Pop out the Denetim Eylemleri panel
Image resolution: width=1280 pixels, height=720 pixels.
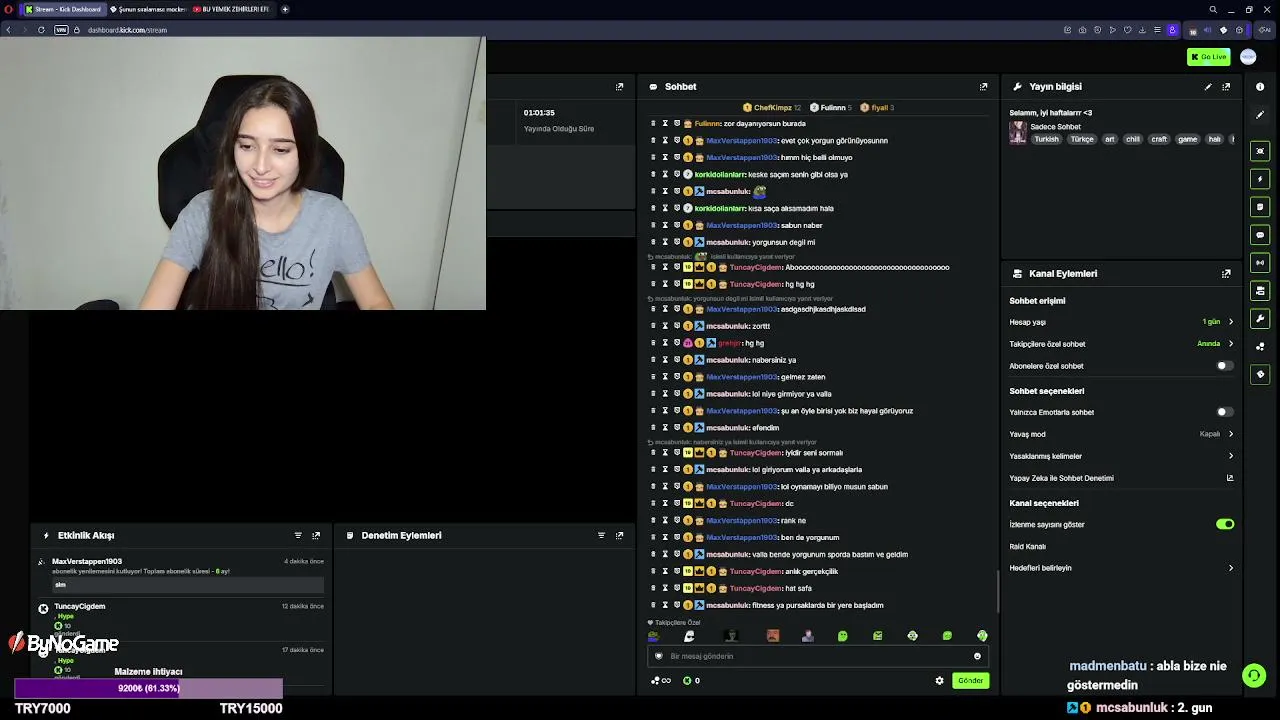(x=619, y=535)
